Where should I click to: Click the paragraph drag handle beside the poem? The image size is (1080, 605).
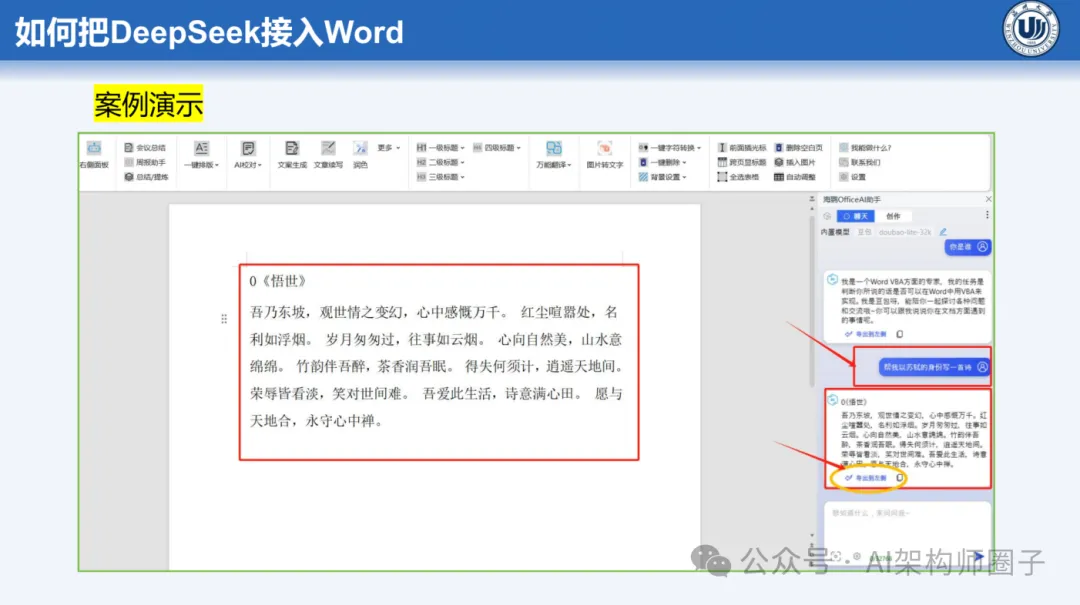click(224, 318)
